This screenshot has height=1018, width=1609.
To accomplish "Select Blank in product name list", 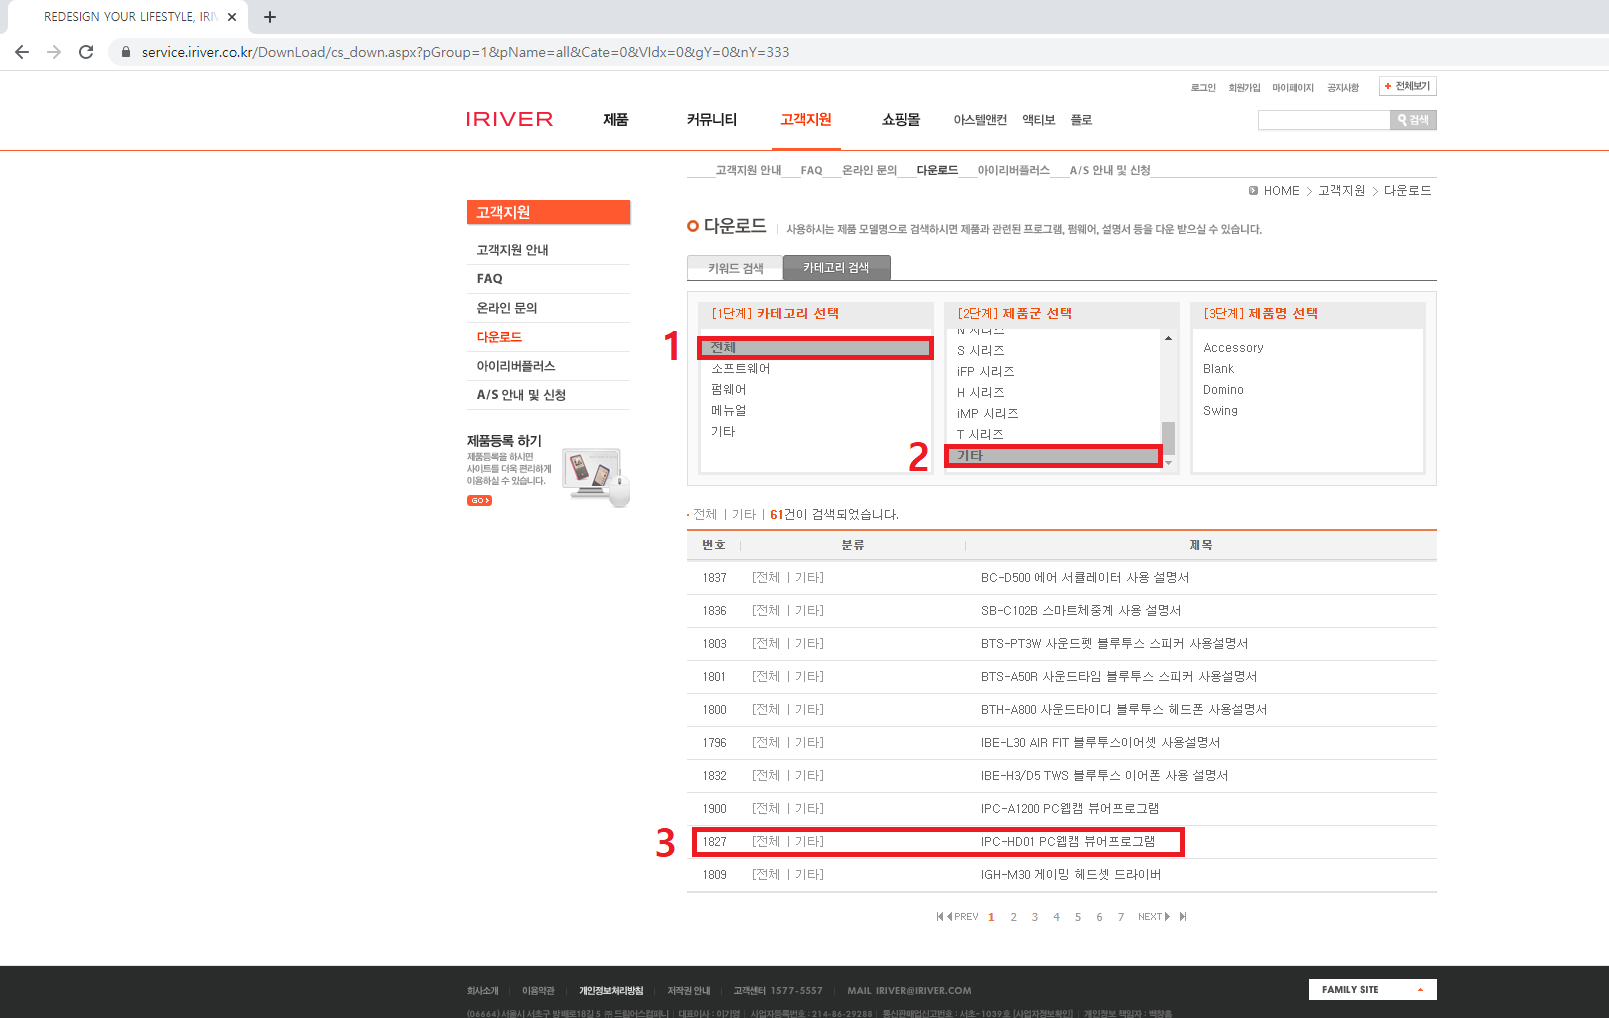I will tap(1218, 369).
